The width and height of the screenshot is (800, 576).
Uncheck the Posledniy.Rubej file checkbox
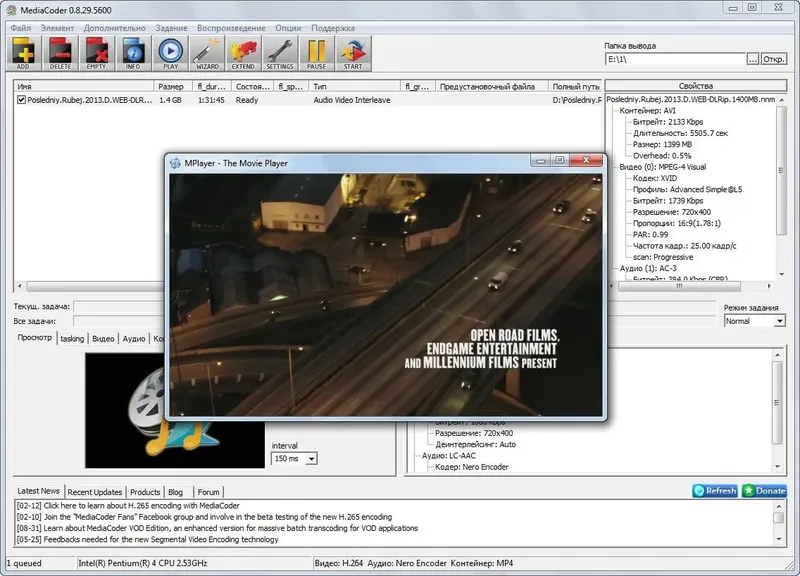[21, 100]
